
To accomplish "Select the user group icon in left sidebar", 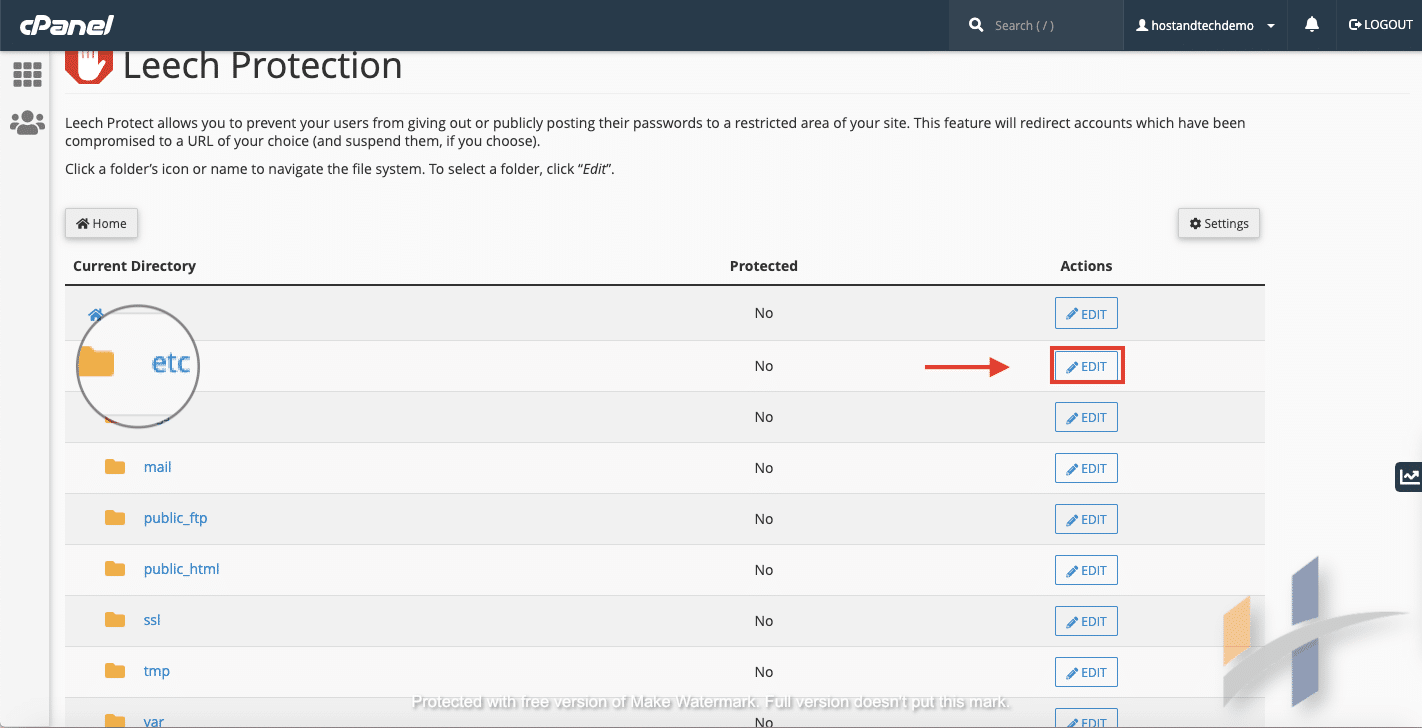I will point(27,122).
